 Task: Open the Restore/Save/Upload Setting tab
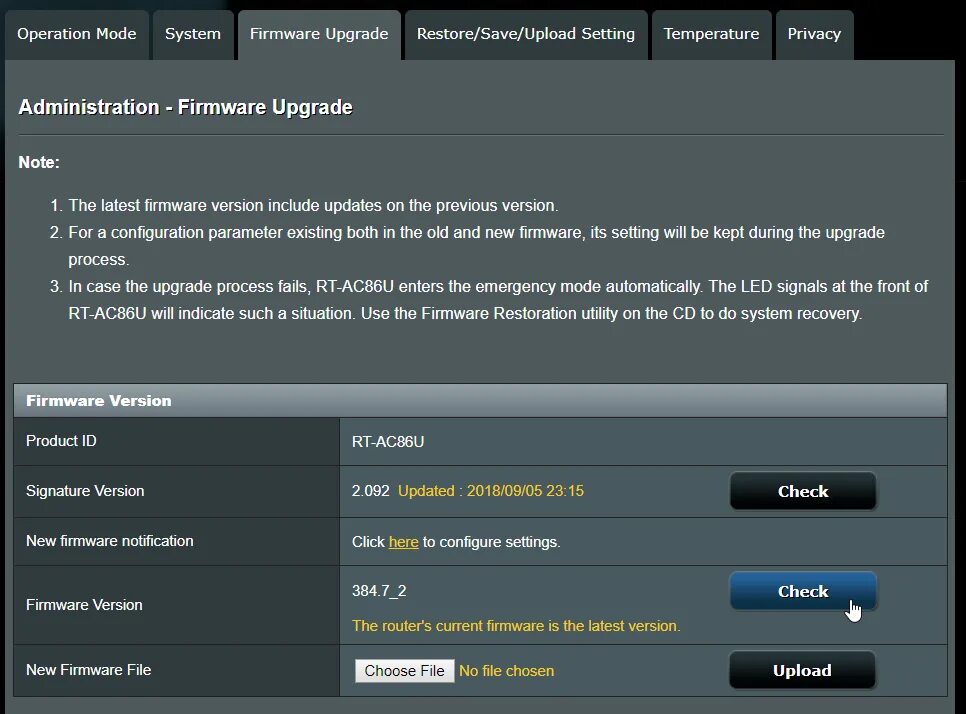coord(525,33)
